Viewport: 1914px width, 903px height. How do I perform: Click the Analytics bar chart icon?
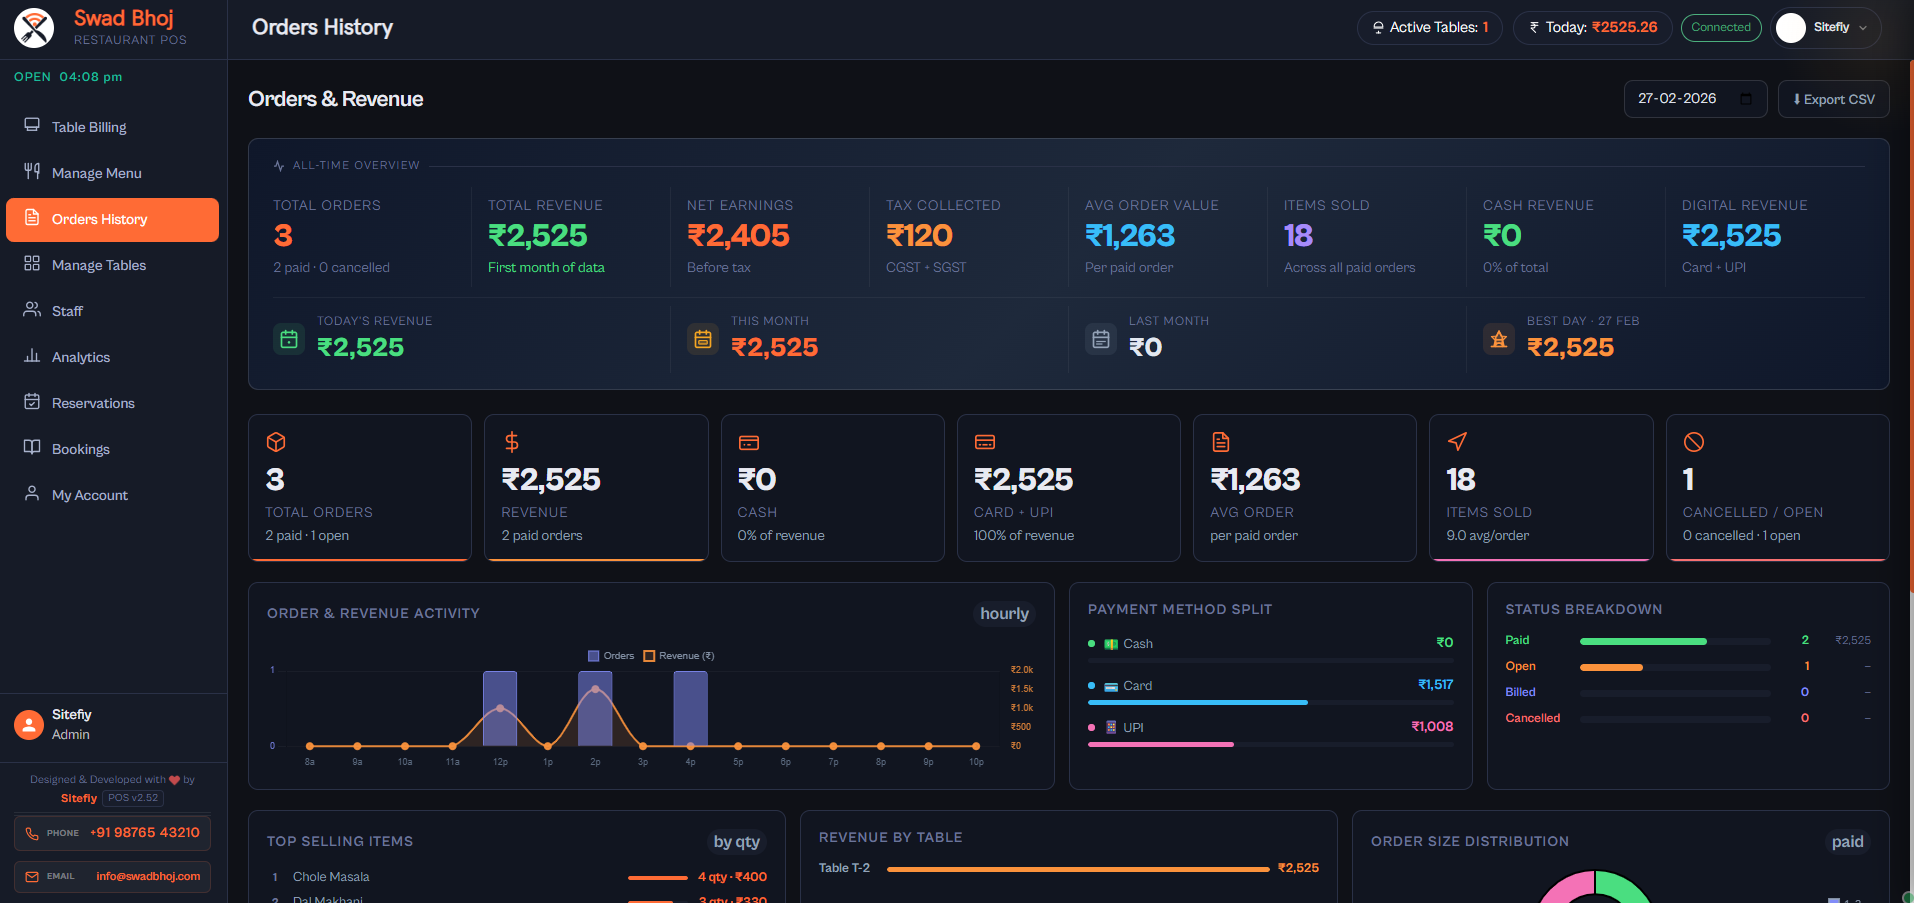coord(32,356)
